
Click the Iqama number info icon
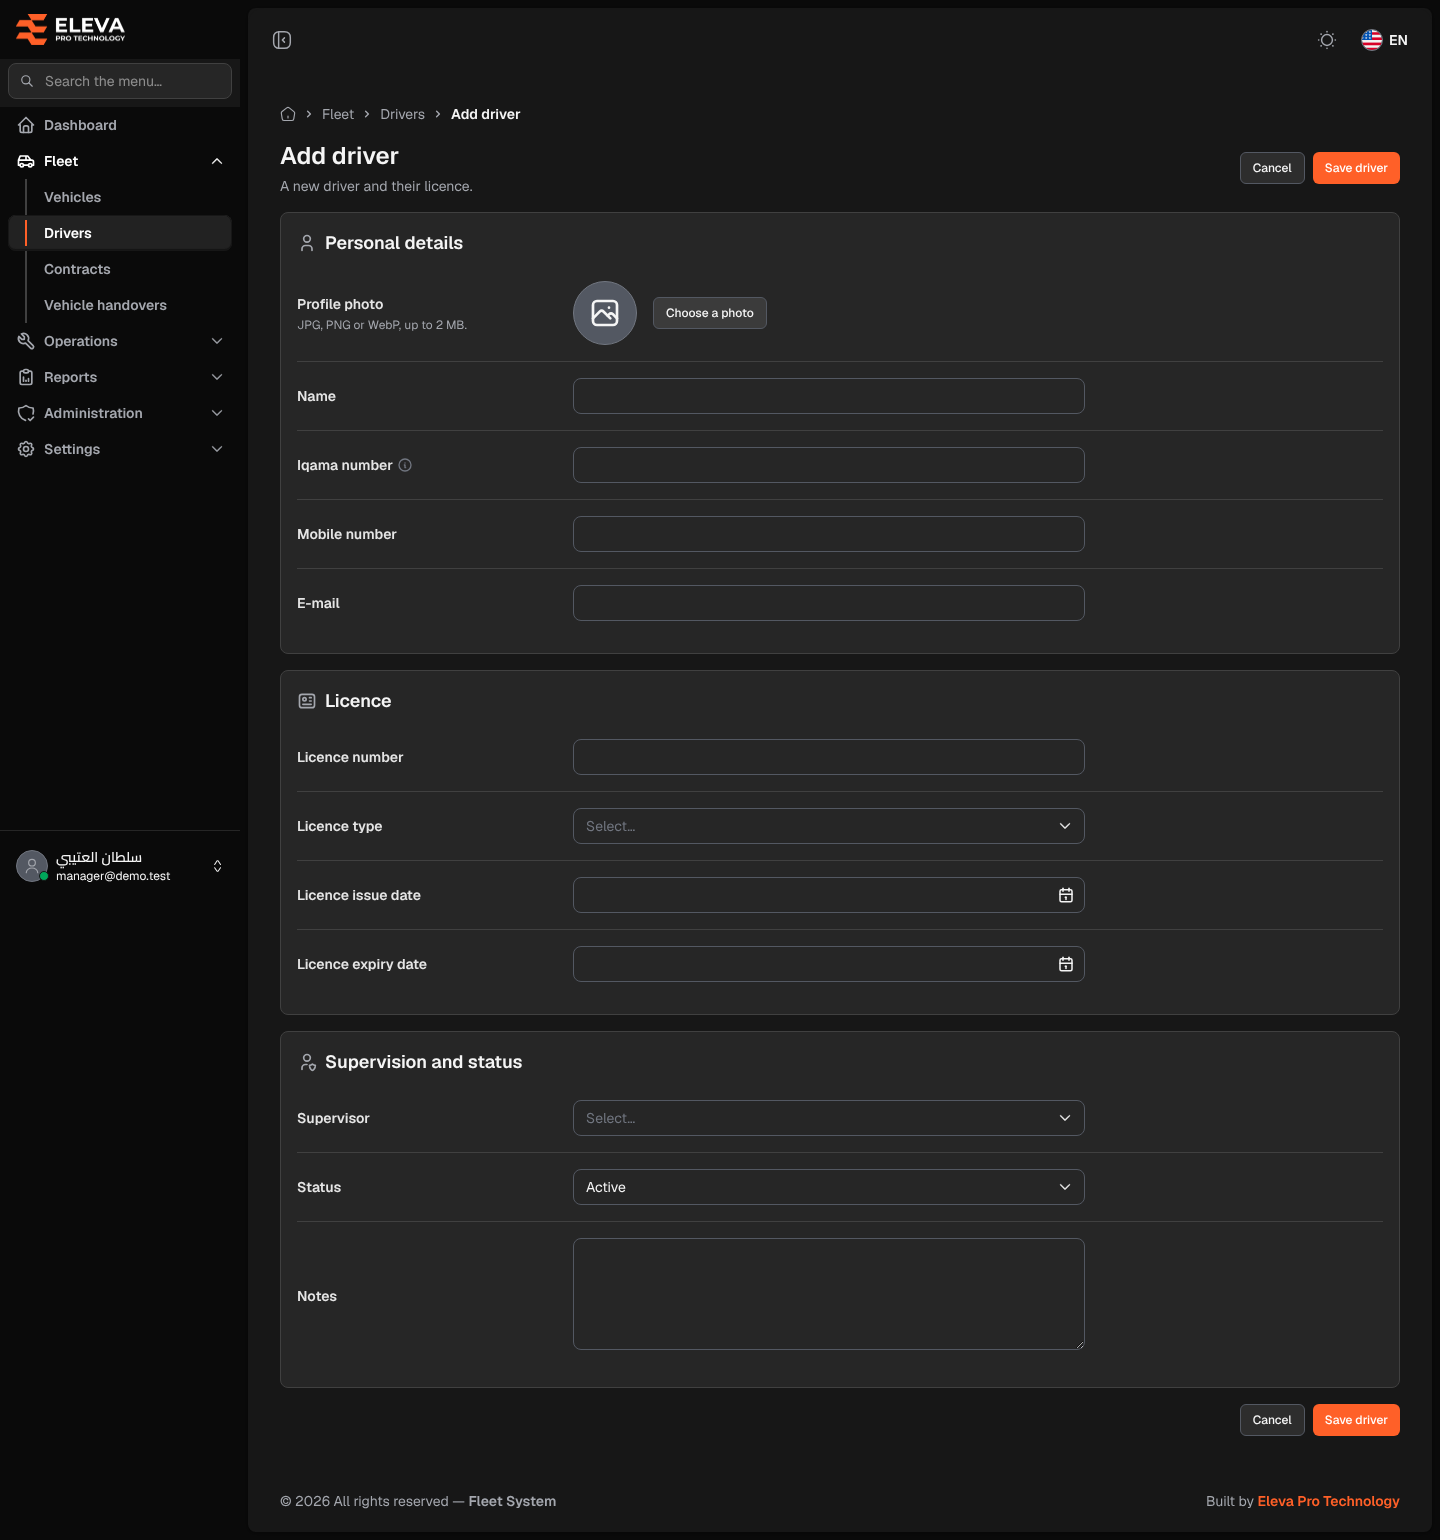click(x=405, y=465)
